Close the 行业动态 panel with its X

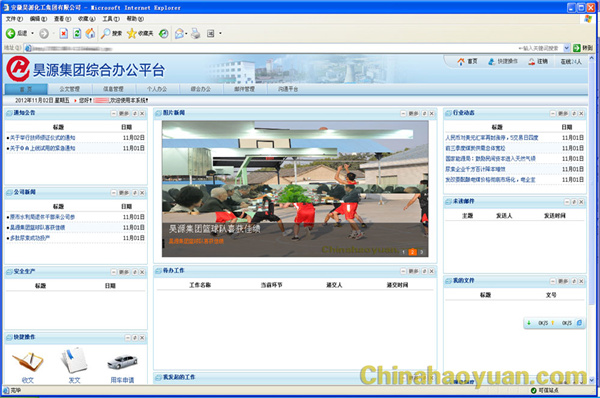581,114
